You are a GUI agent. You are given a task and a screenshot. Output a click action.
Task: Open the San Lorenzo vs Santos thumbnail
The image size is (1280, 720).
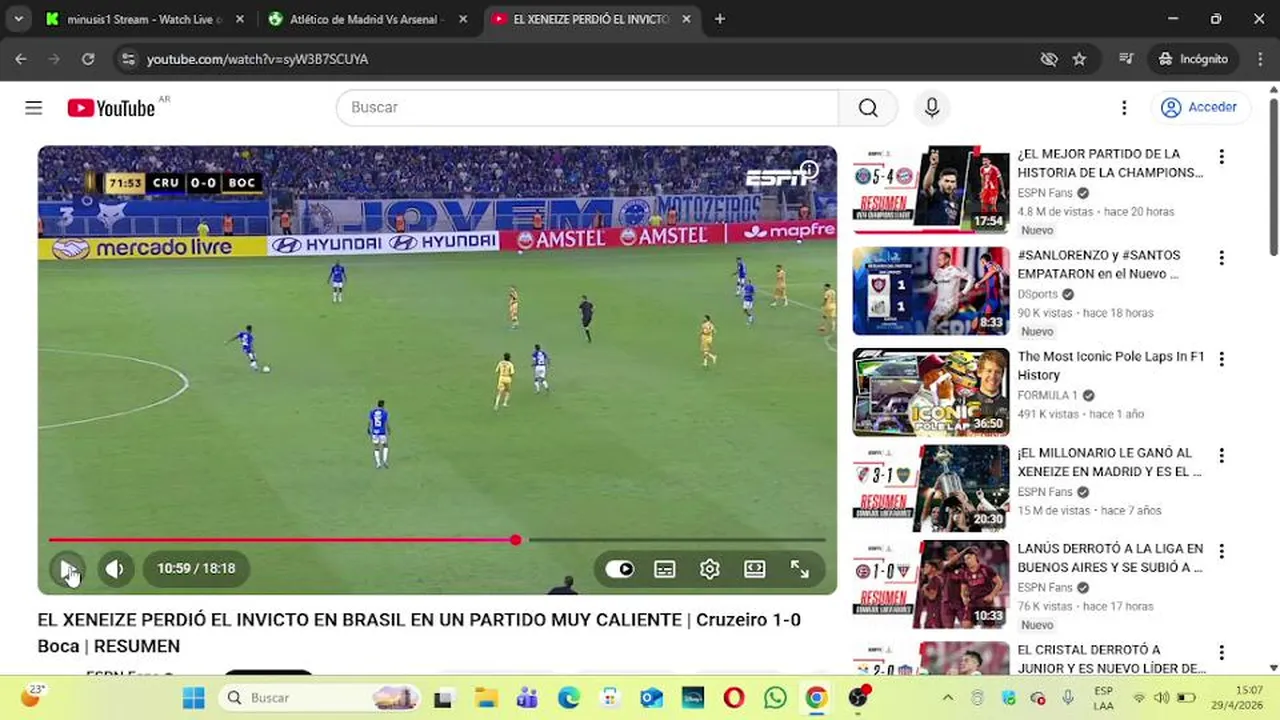click(x=931, y=291)
